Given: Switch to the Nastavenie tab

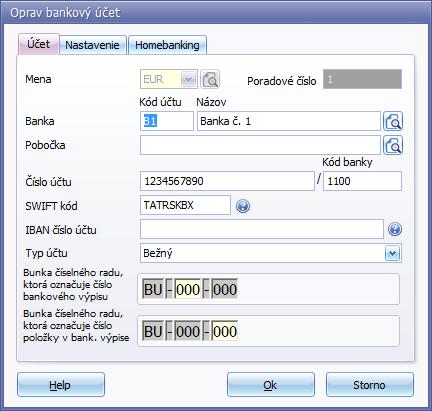Looking at the screenshot, I should coord(92,45).
